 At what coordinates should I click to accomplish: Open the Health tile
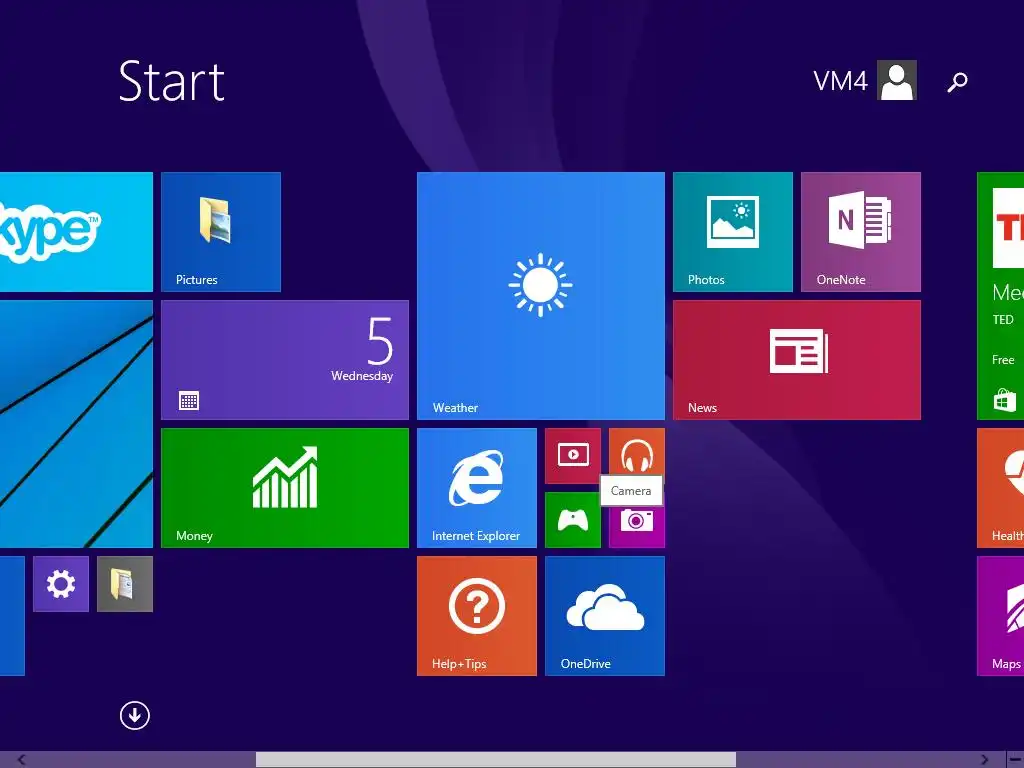pos(1000,488)
